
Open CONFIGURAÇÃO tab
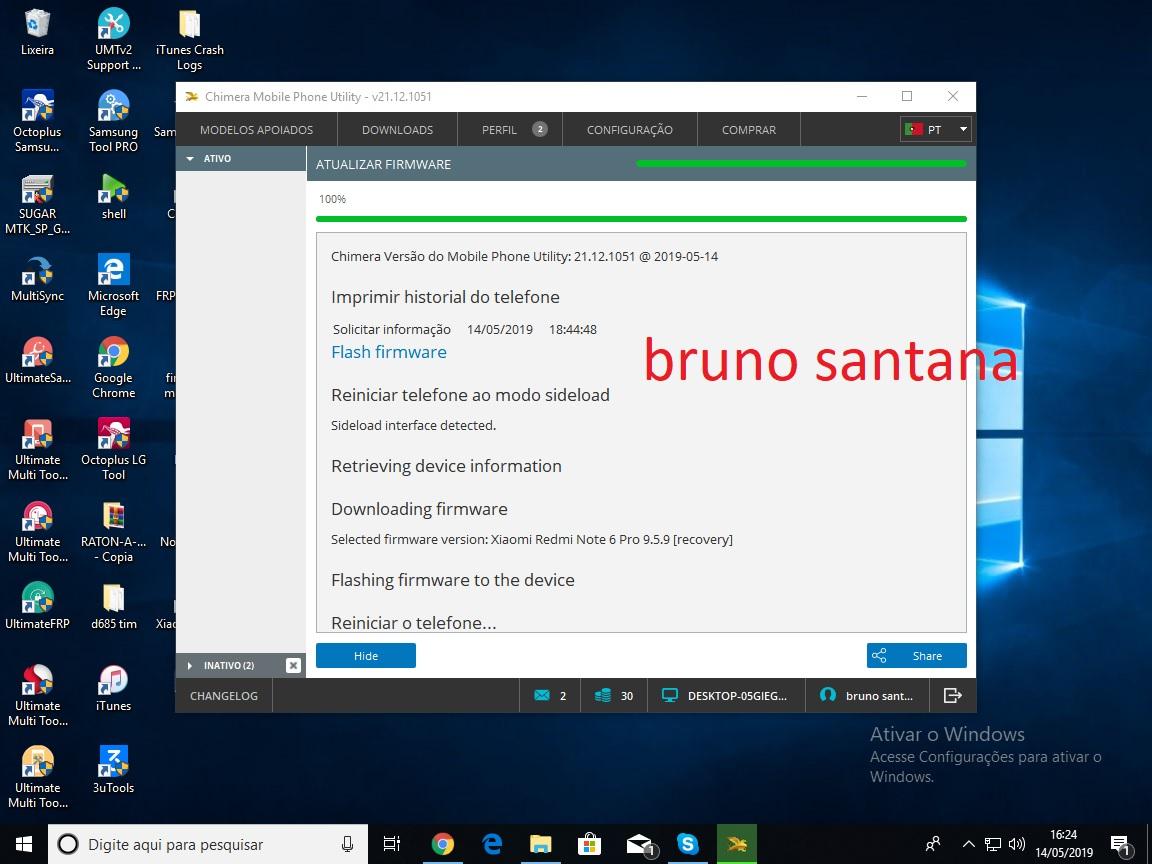(x=630, y=129)
